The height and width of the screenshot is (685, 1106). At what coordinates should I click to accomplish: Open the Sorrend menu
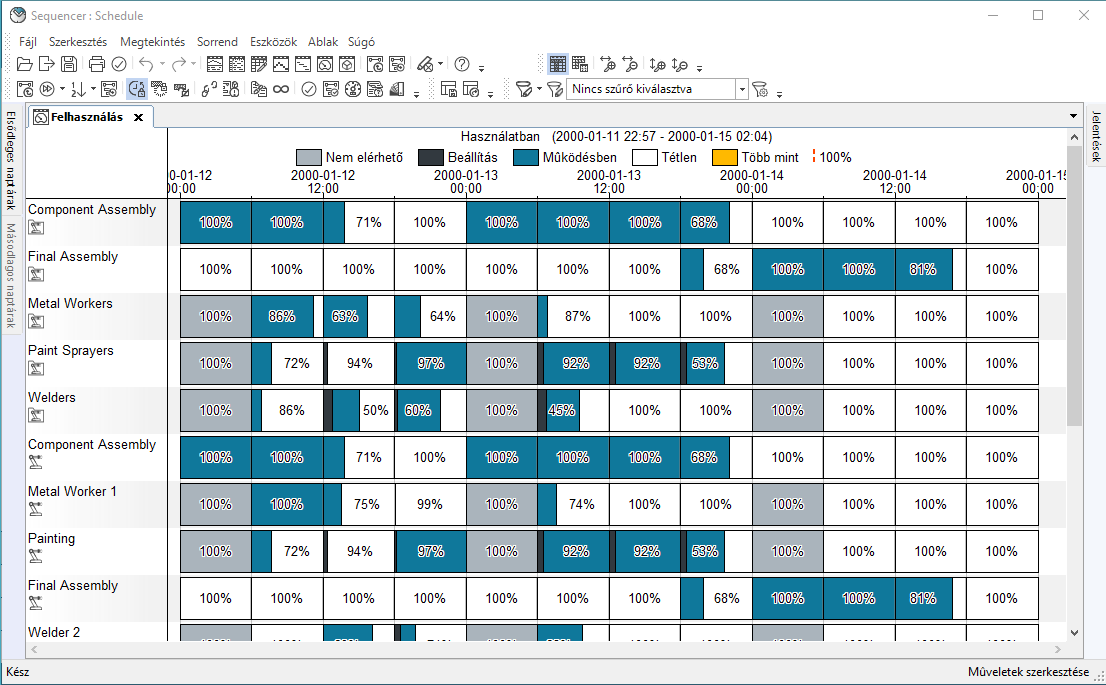tap(217, 42)
